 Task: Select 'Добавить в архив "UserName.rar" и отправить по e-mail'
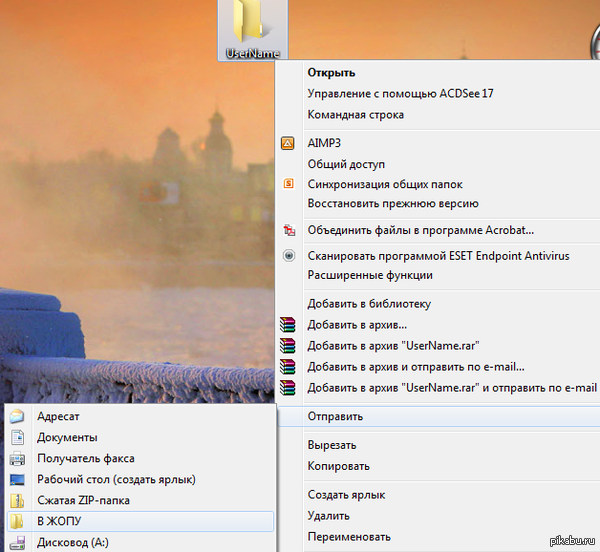click(452, 388)
